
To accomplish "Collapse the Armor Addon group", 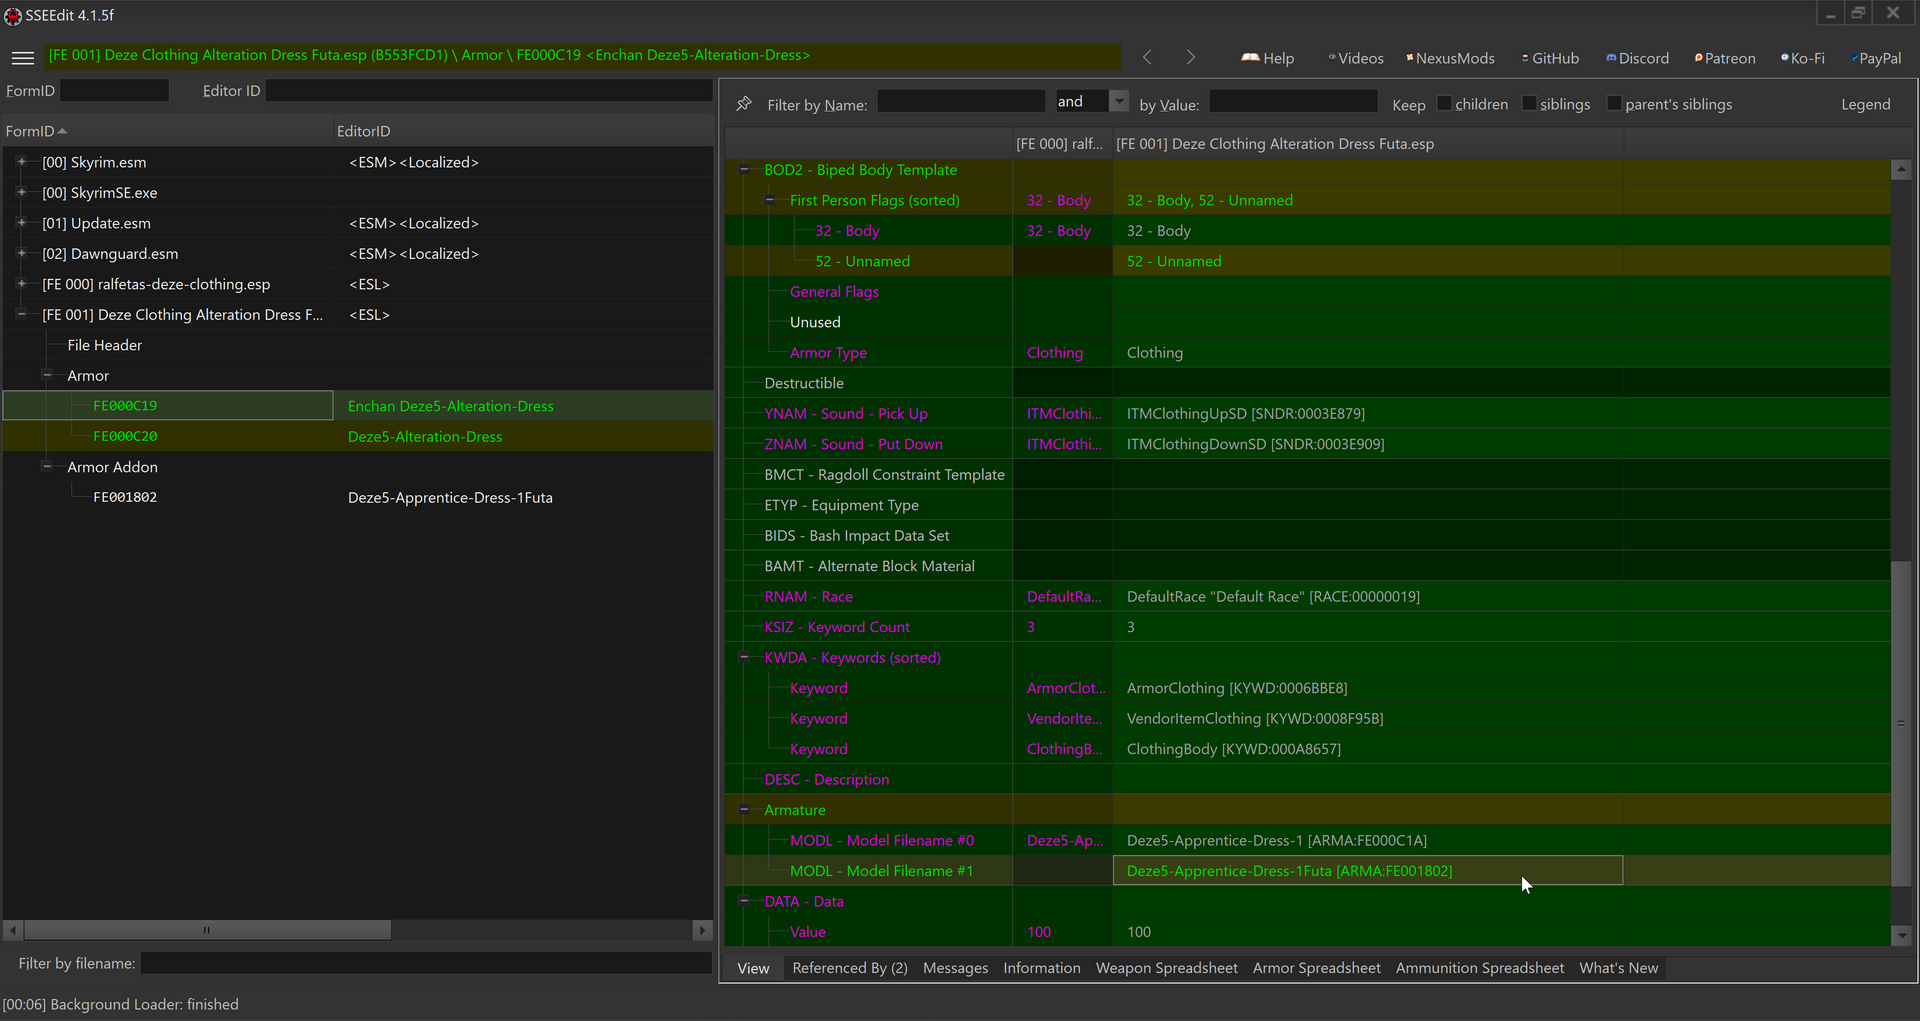I will [46, 466].
